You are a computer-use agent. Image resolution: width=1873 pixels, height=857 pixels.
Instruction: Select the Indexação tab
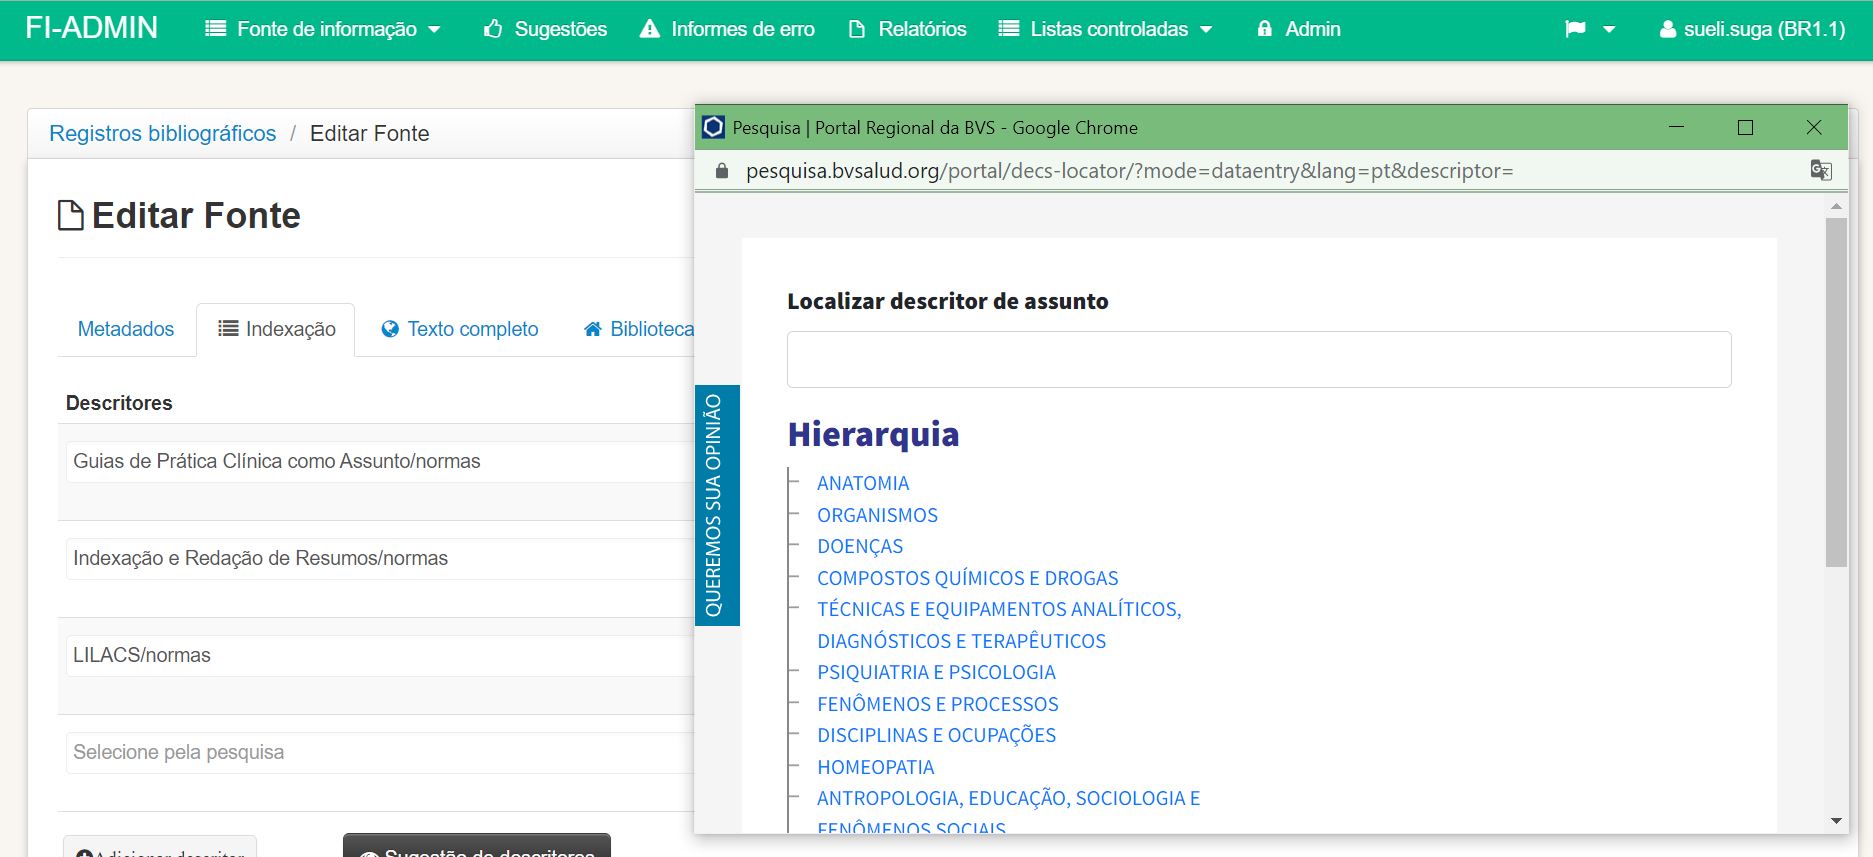276,329
